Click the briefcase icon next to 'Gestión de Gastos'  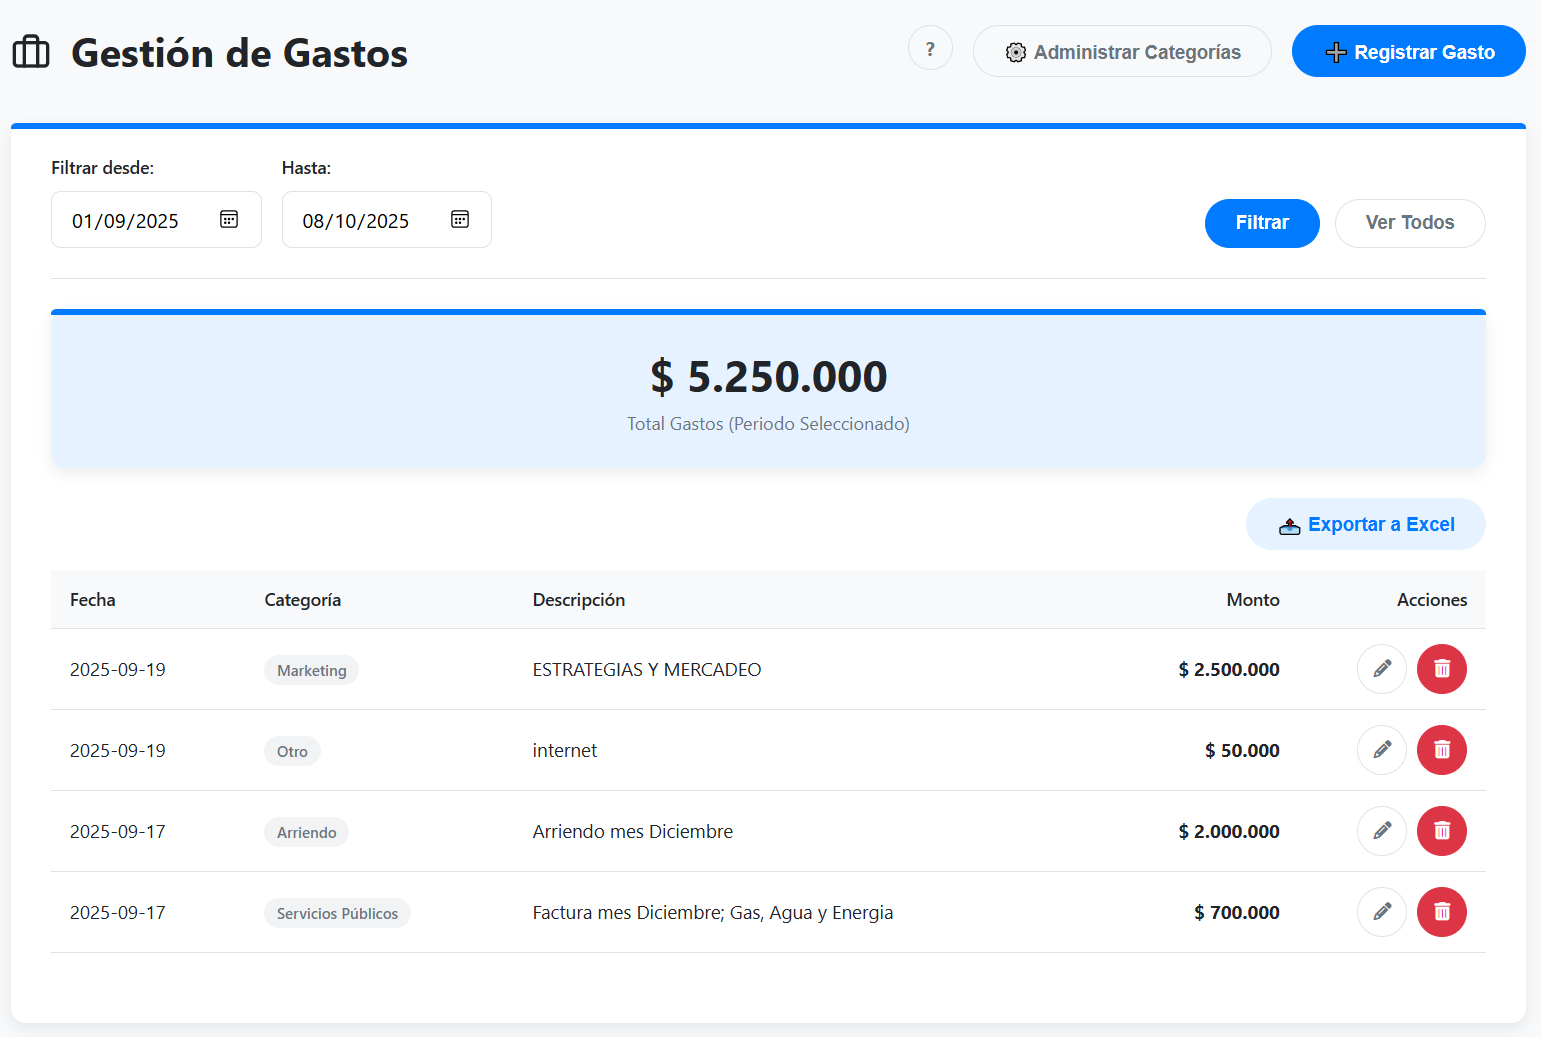[31, 51]
